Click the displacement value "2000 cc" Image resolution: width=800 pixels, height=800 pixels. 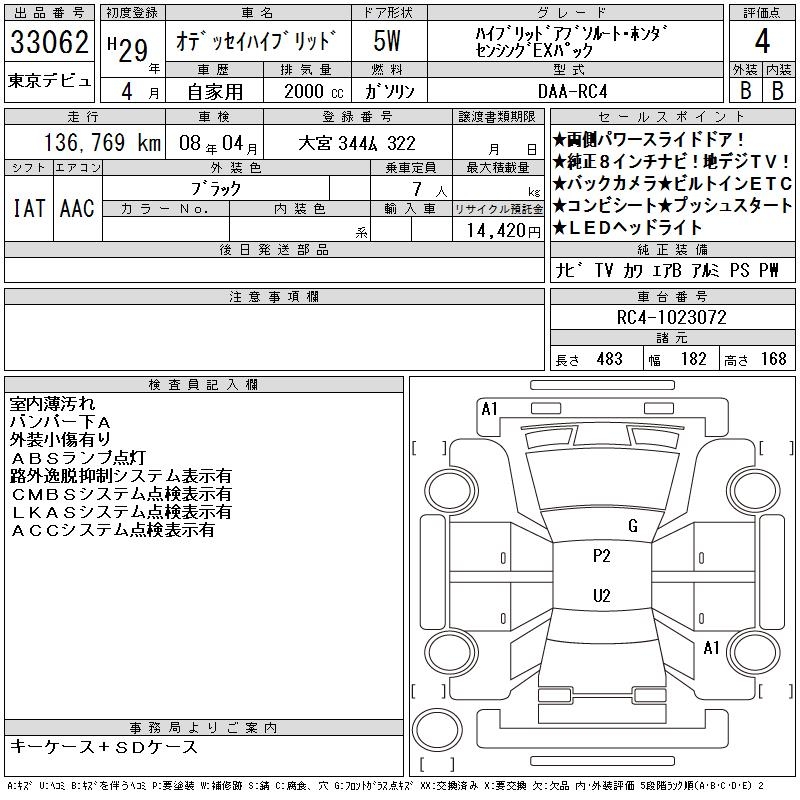[x=314, y=92]
